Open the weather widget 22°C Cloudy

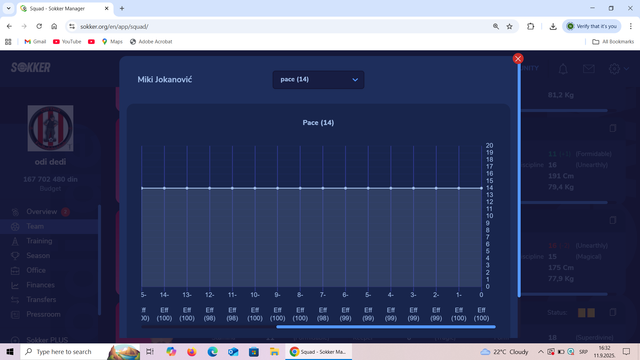click(x=504, y=351)
